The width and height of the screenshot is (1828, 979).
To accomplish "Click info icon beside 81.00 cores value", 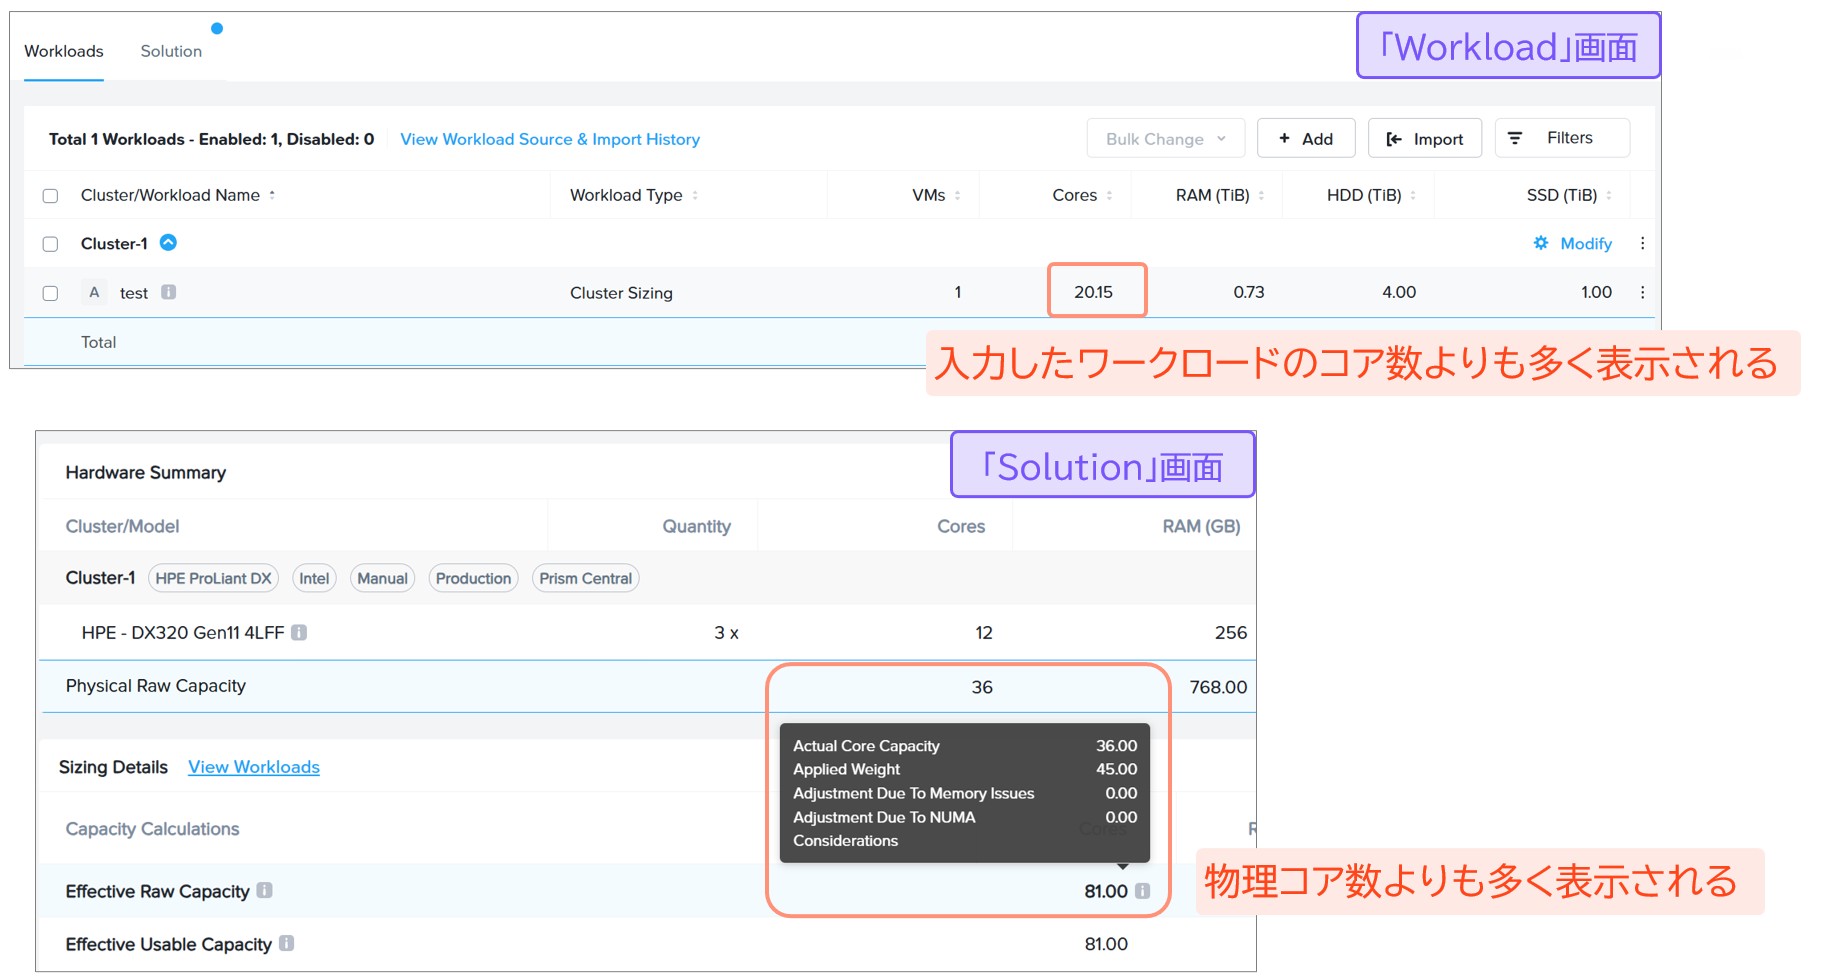I will tap(1142, 891).
